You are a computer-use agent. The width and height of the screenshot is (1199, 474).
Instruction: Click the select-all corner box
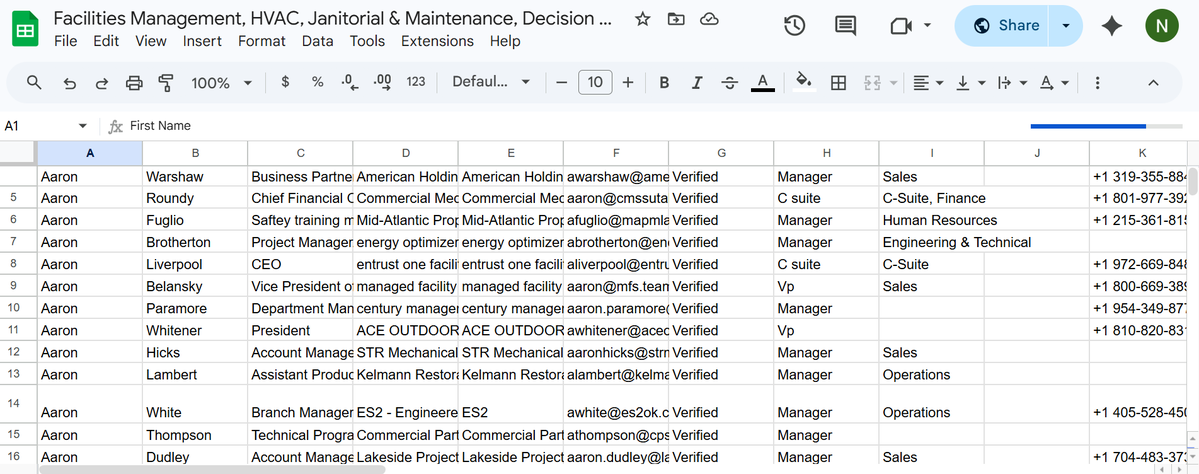[18, 153]
